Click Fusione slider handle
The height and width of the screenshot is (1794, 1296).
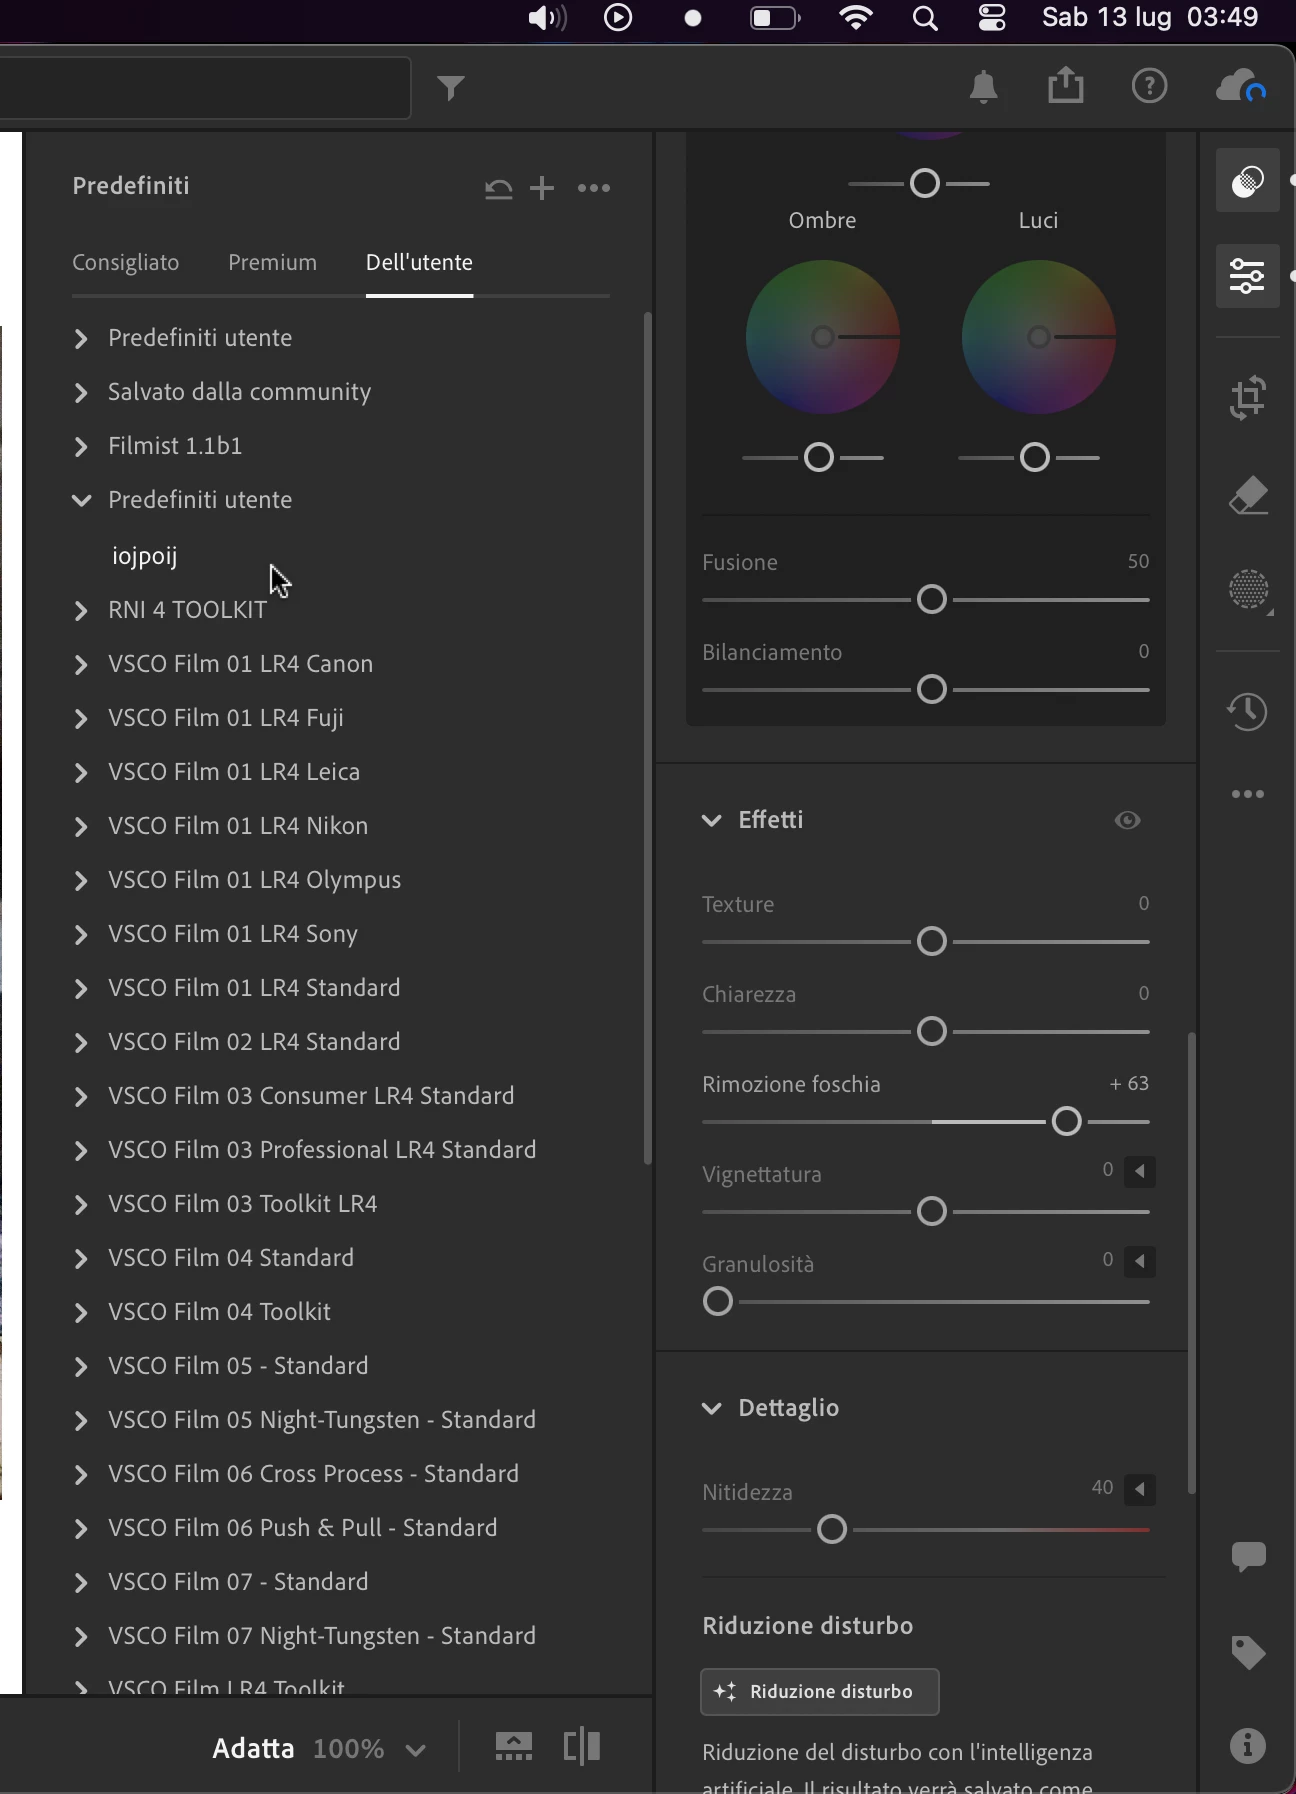click(x=932, y=600)
